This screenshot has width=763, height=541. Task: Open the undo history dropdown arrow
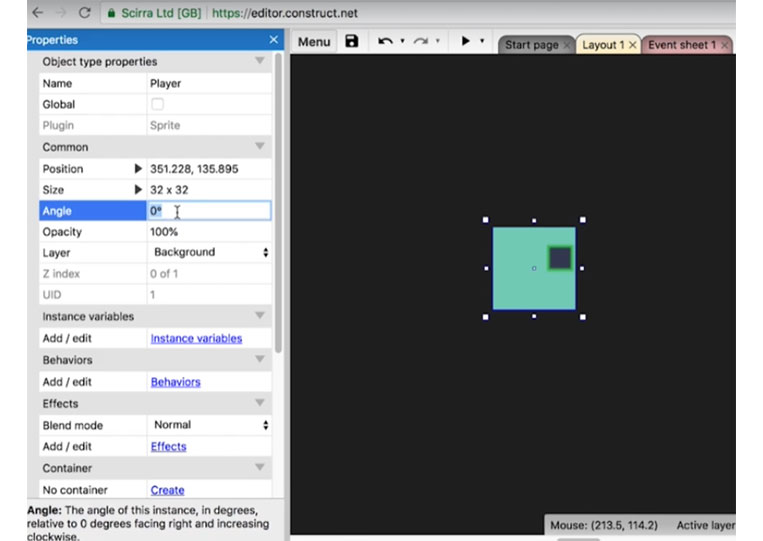[x=402, y=41]
